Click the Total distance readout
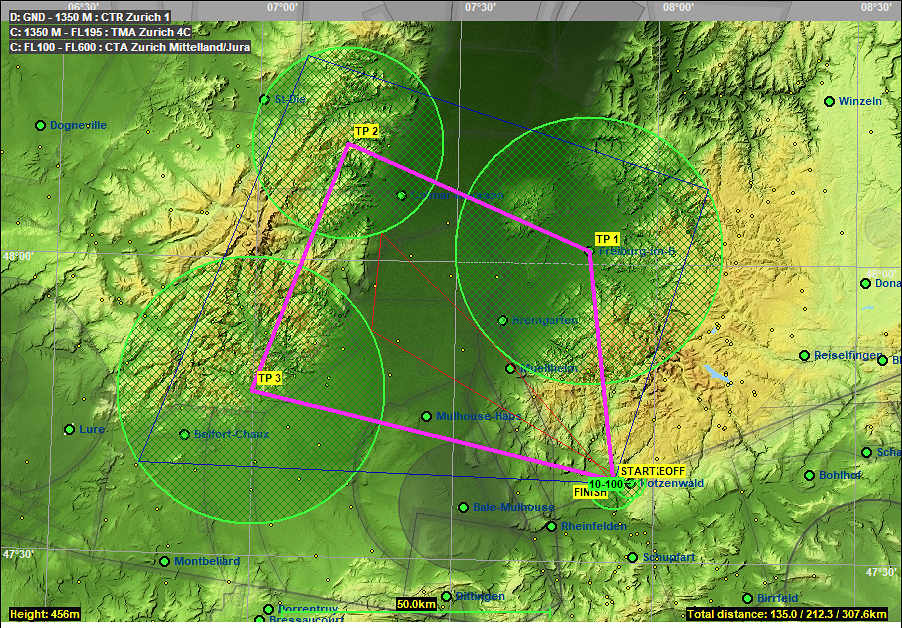 pyautogui.click(x=789, y=614)
